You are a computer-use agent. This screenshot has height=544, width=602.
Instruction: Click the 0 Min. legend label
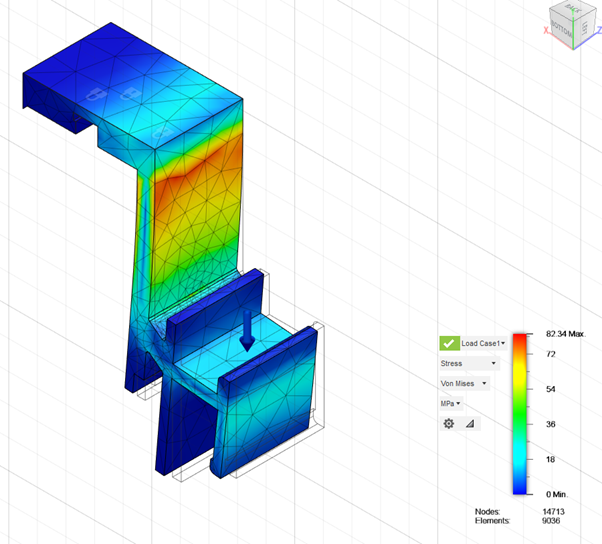(x=558, y=495)
